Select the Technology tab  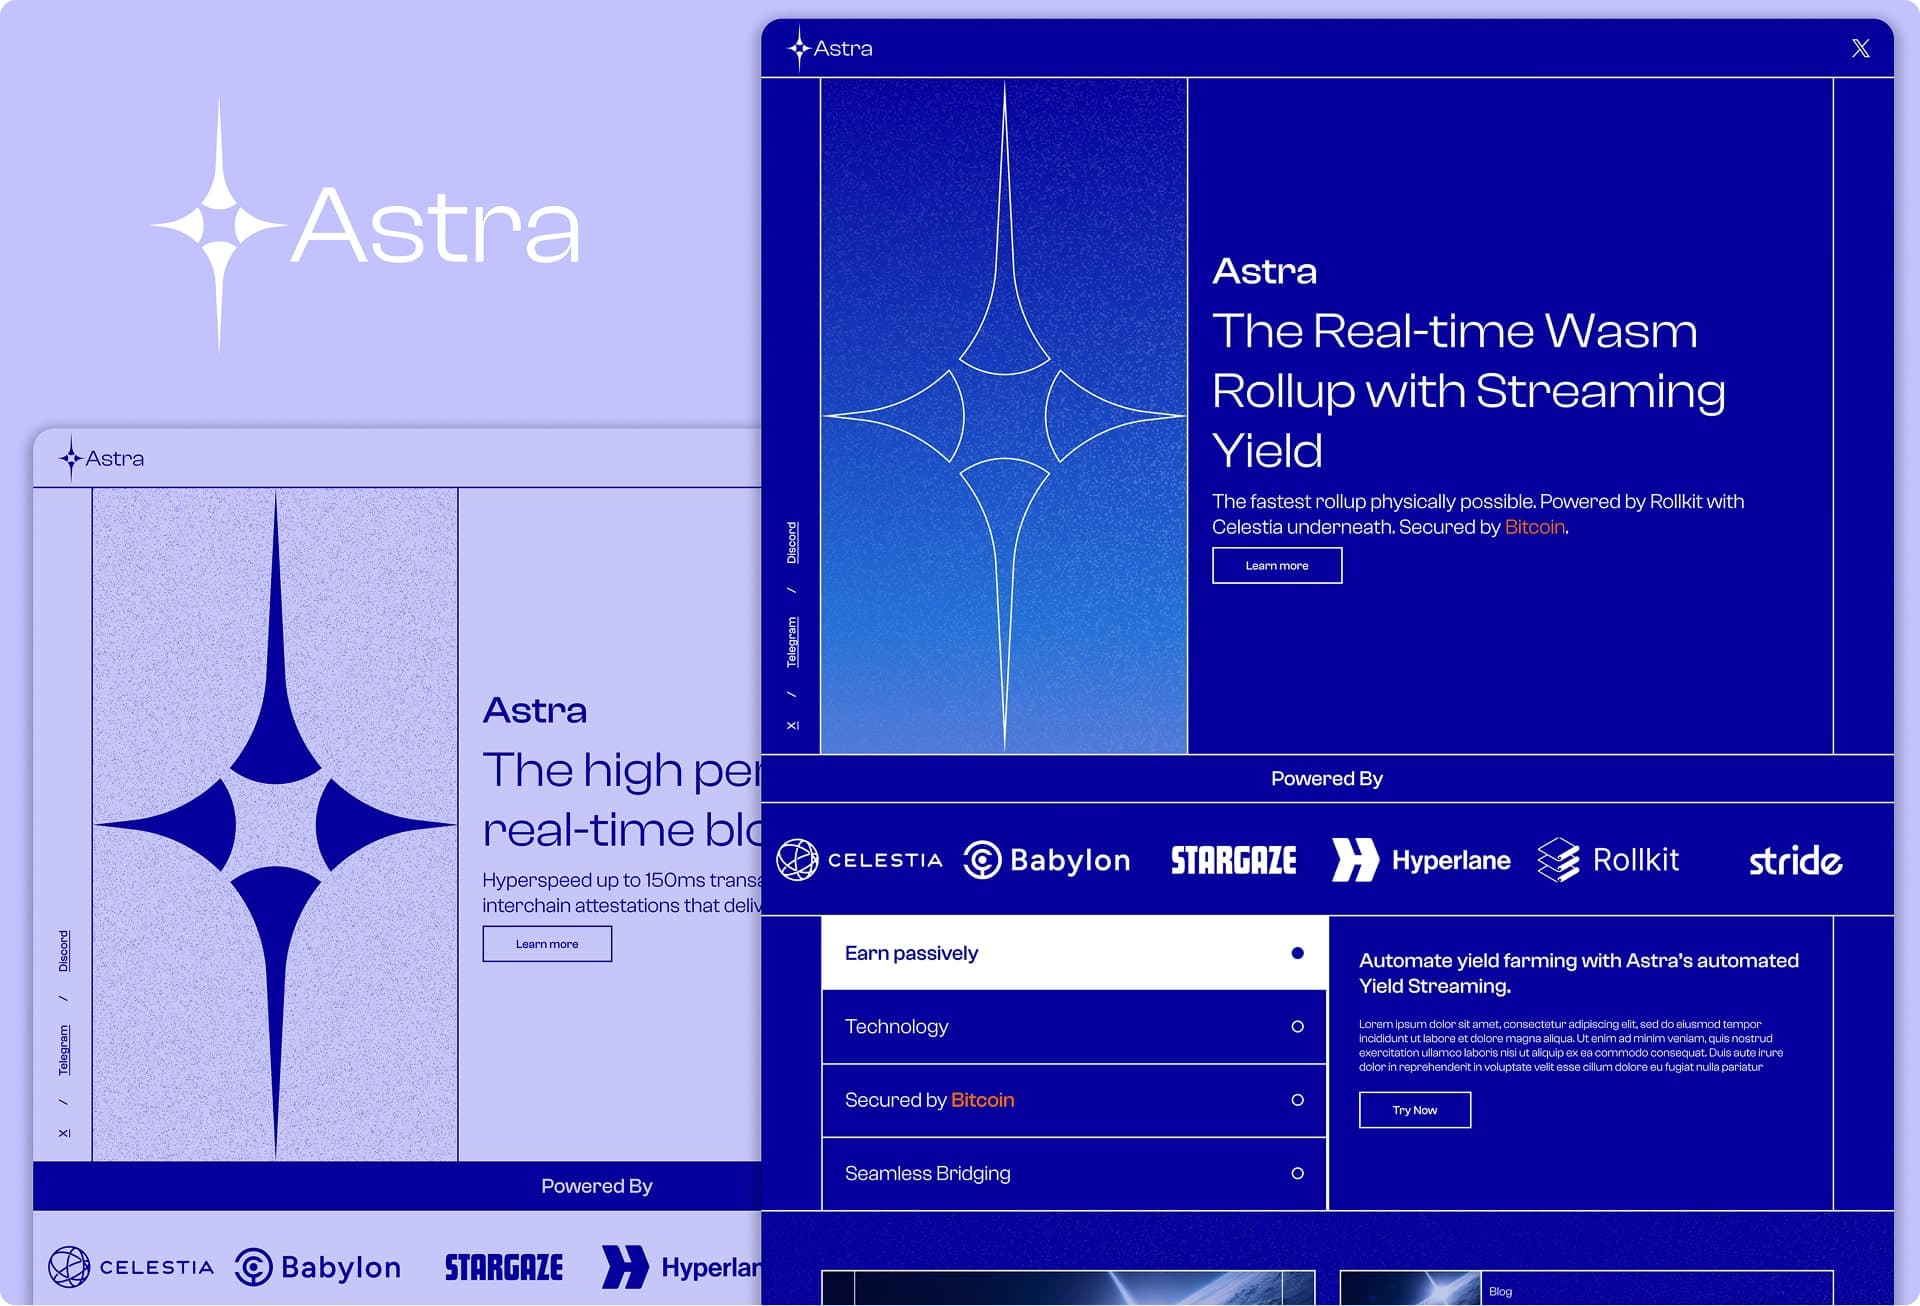click(x=1075, y=1027)
